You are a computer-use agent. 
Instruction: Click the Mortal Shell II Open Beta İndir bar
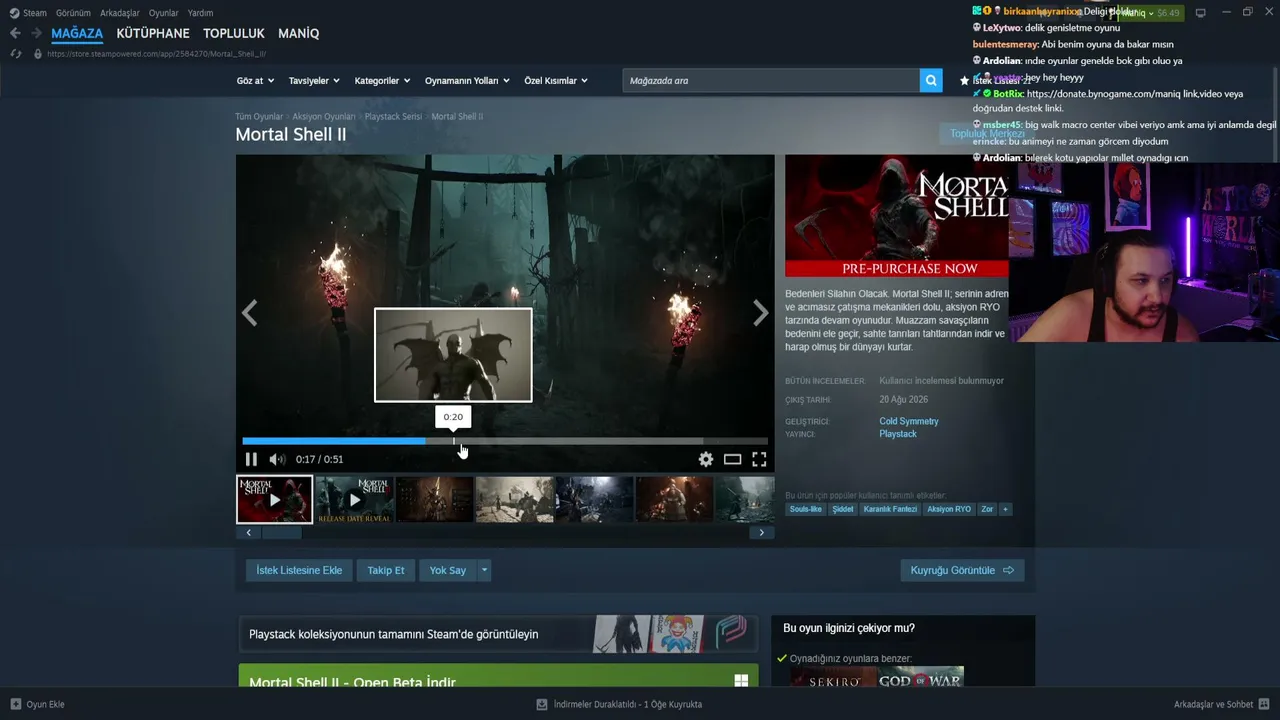(498, 676)
